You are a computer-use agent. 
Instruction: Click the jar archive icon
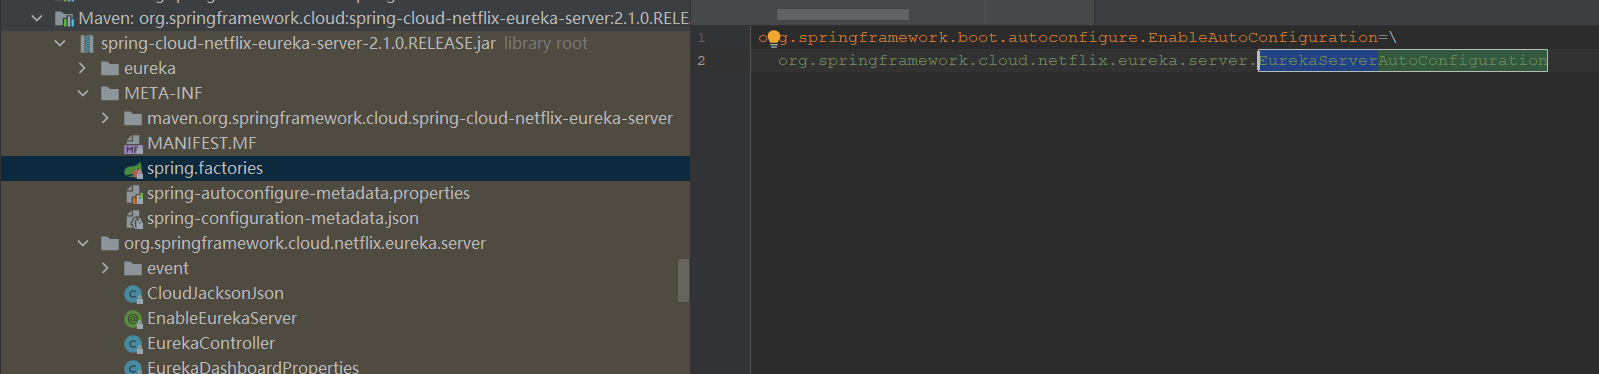coord(87,43)
